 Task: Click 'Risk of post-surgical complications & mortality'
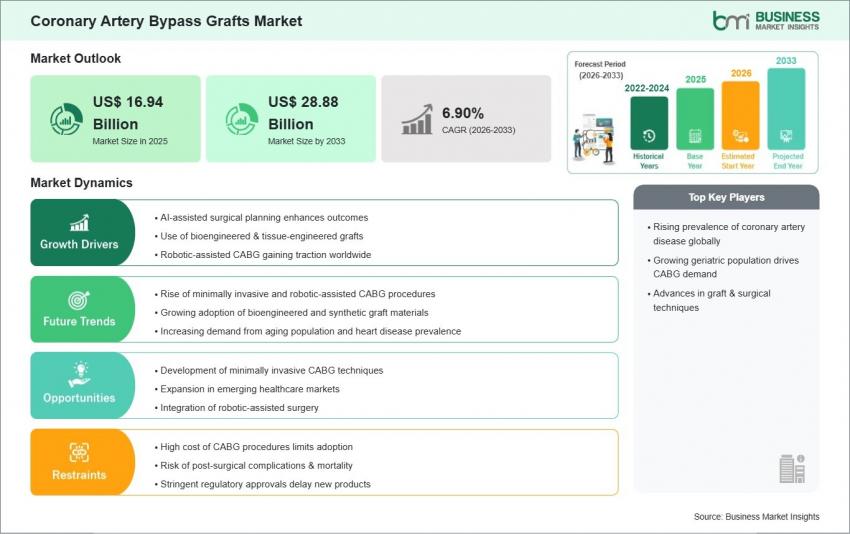point(254,465)
